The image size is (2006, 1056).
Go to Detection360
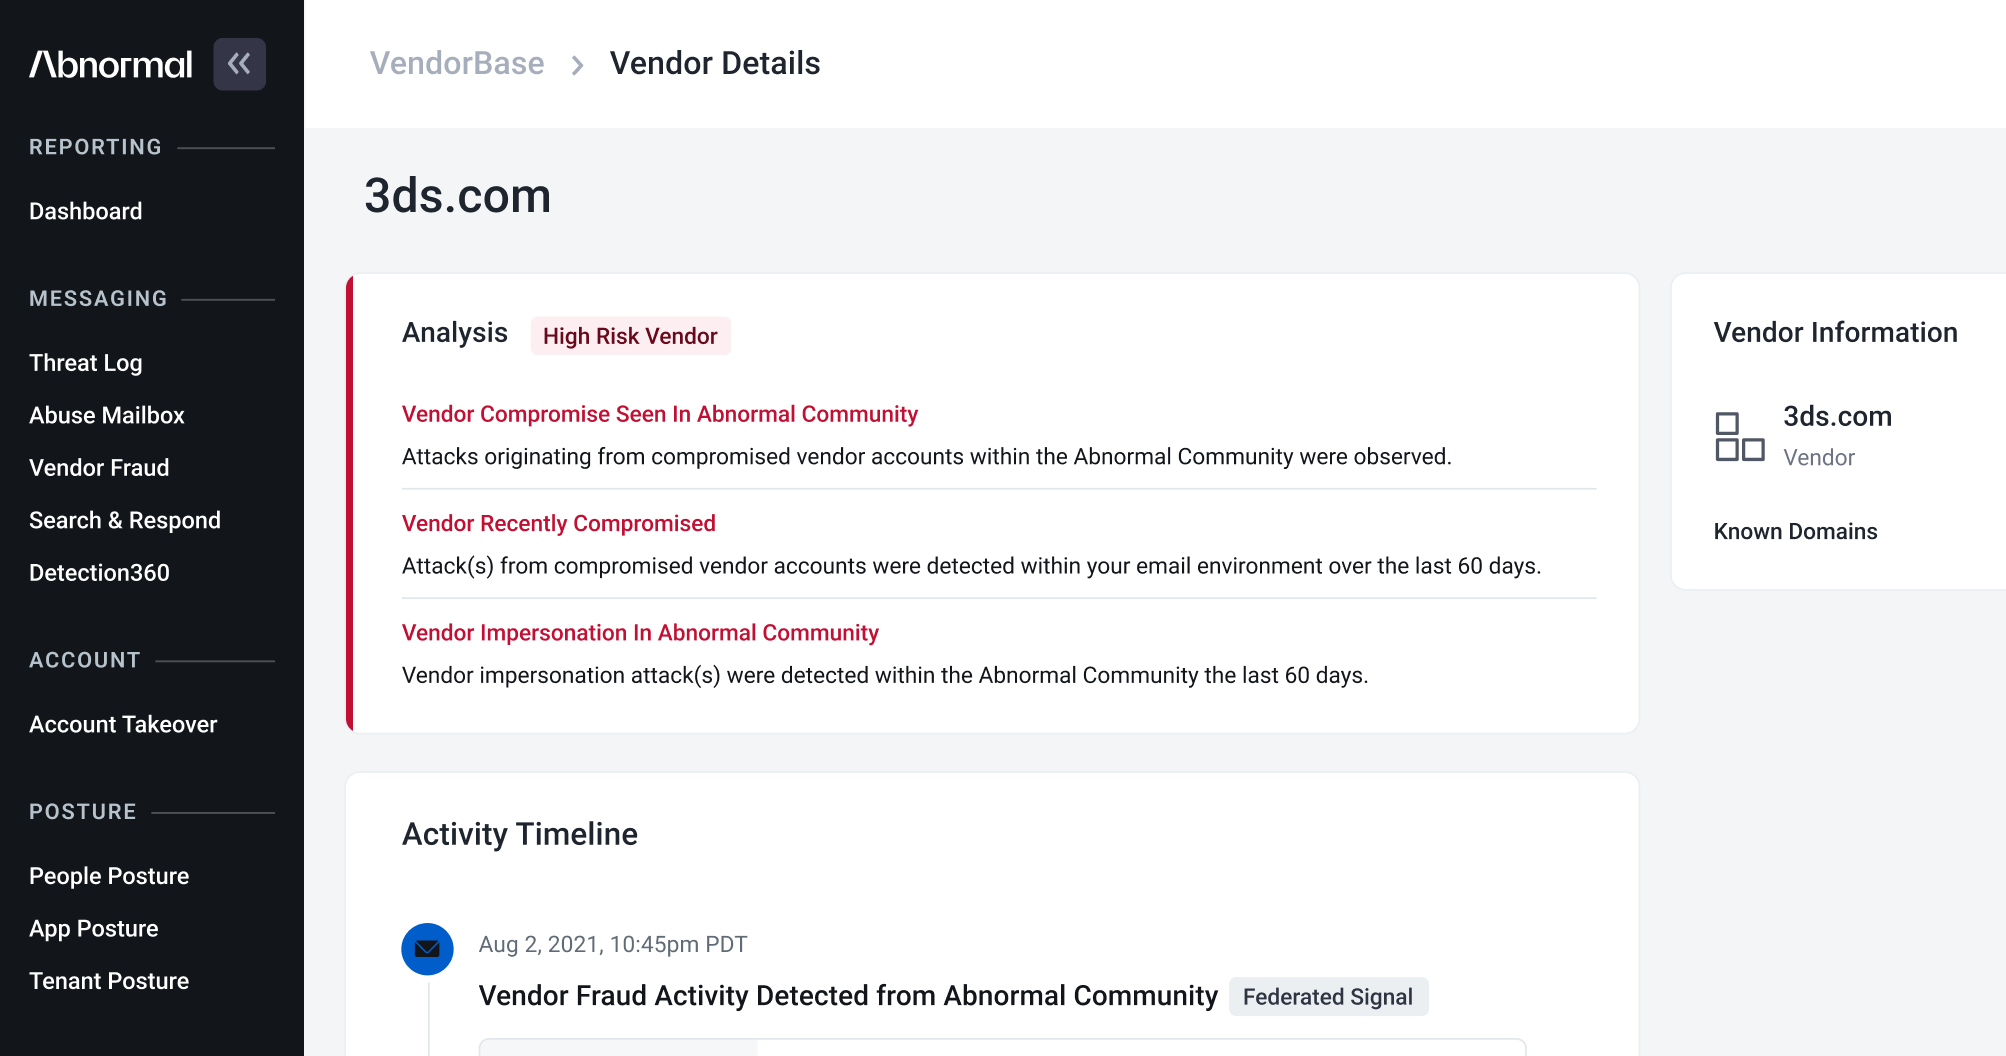click(x=99, y=573)
